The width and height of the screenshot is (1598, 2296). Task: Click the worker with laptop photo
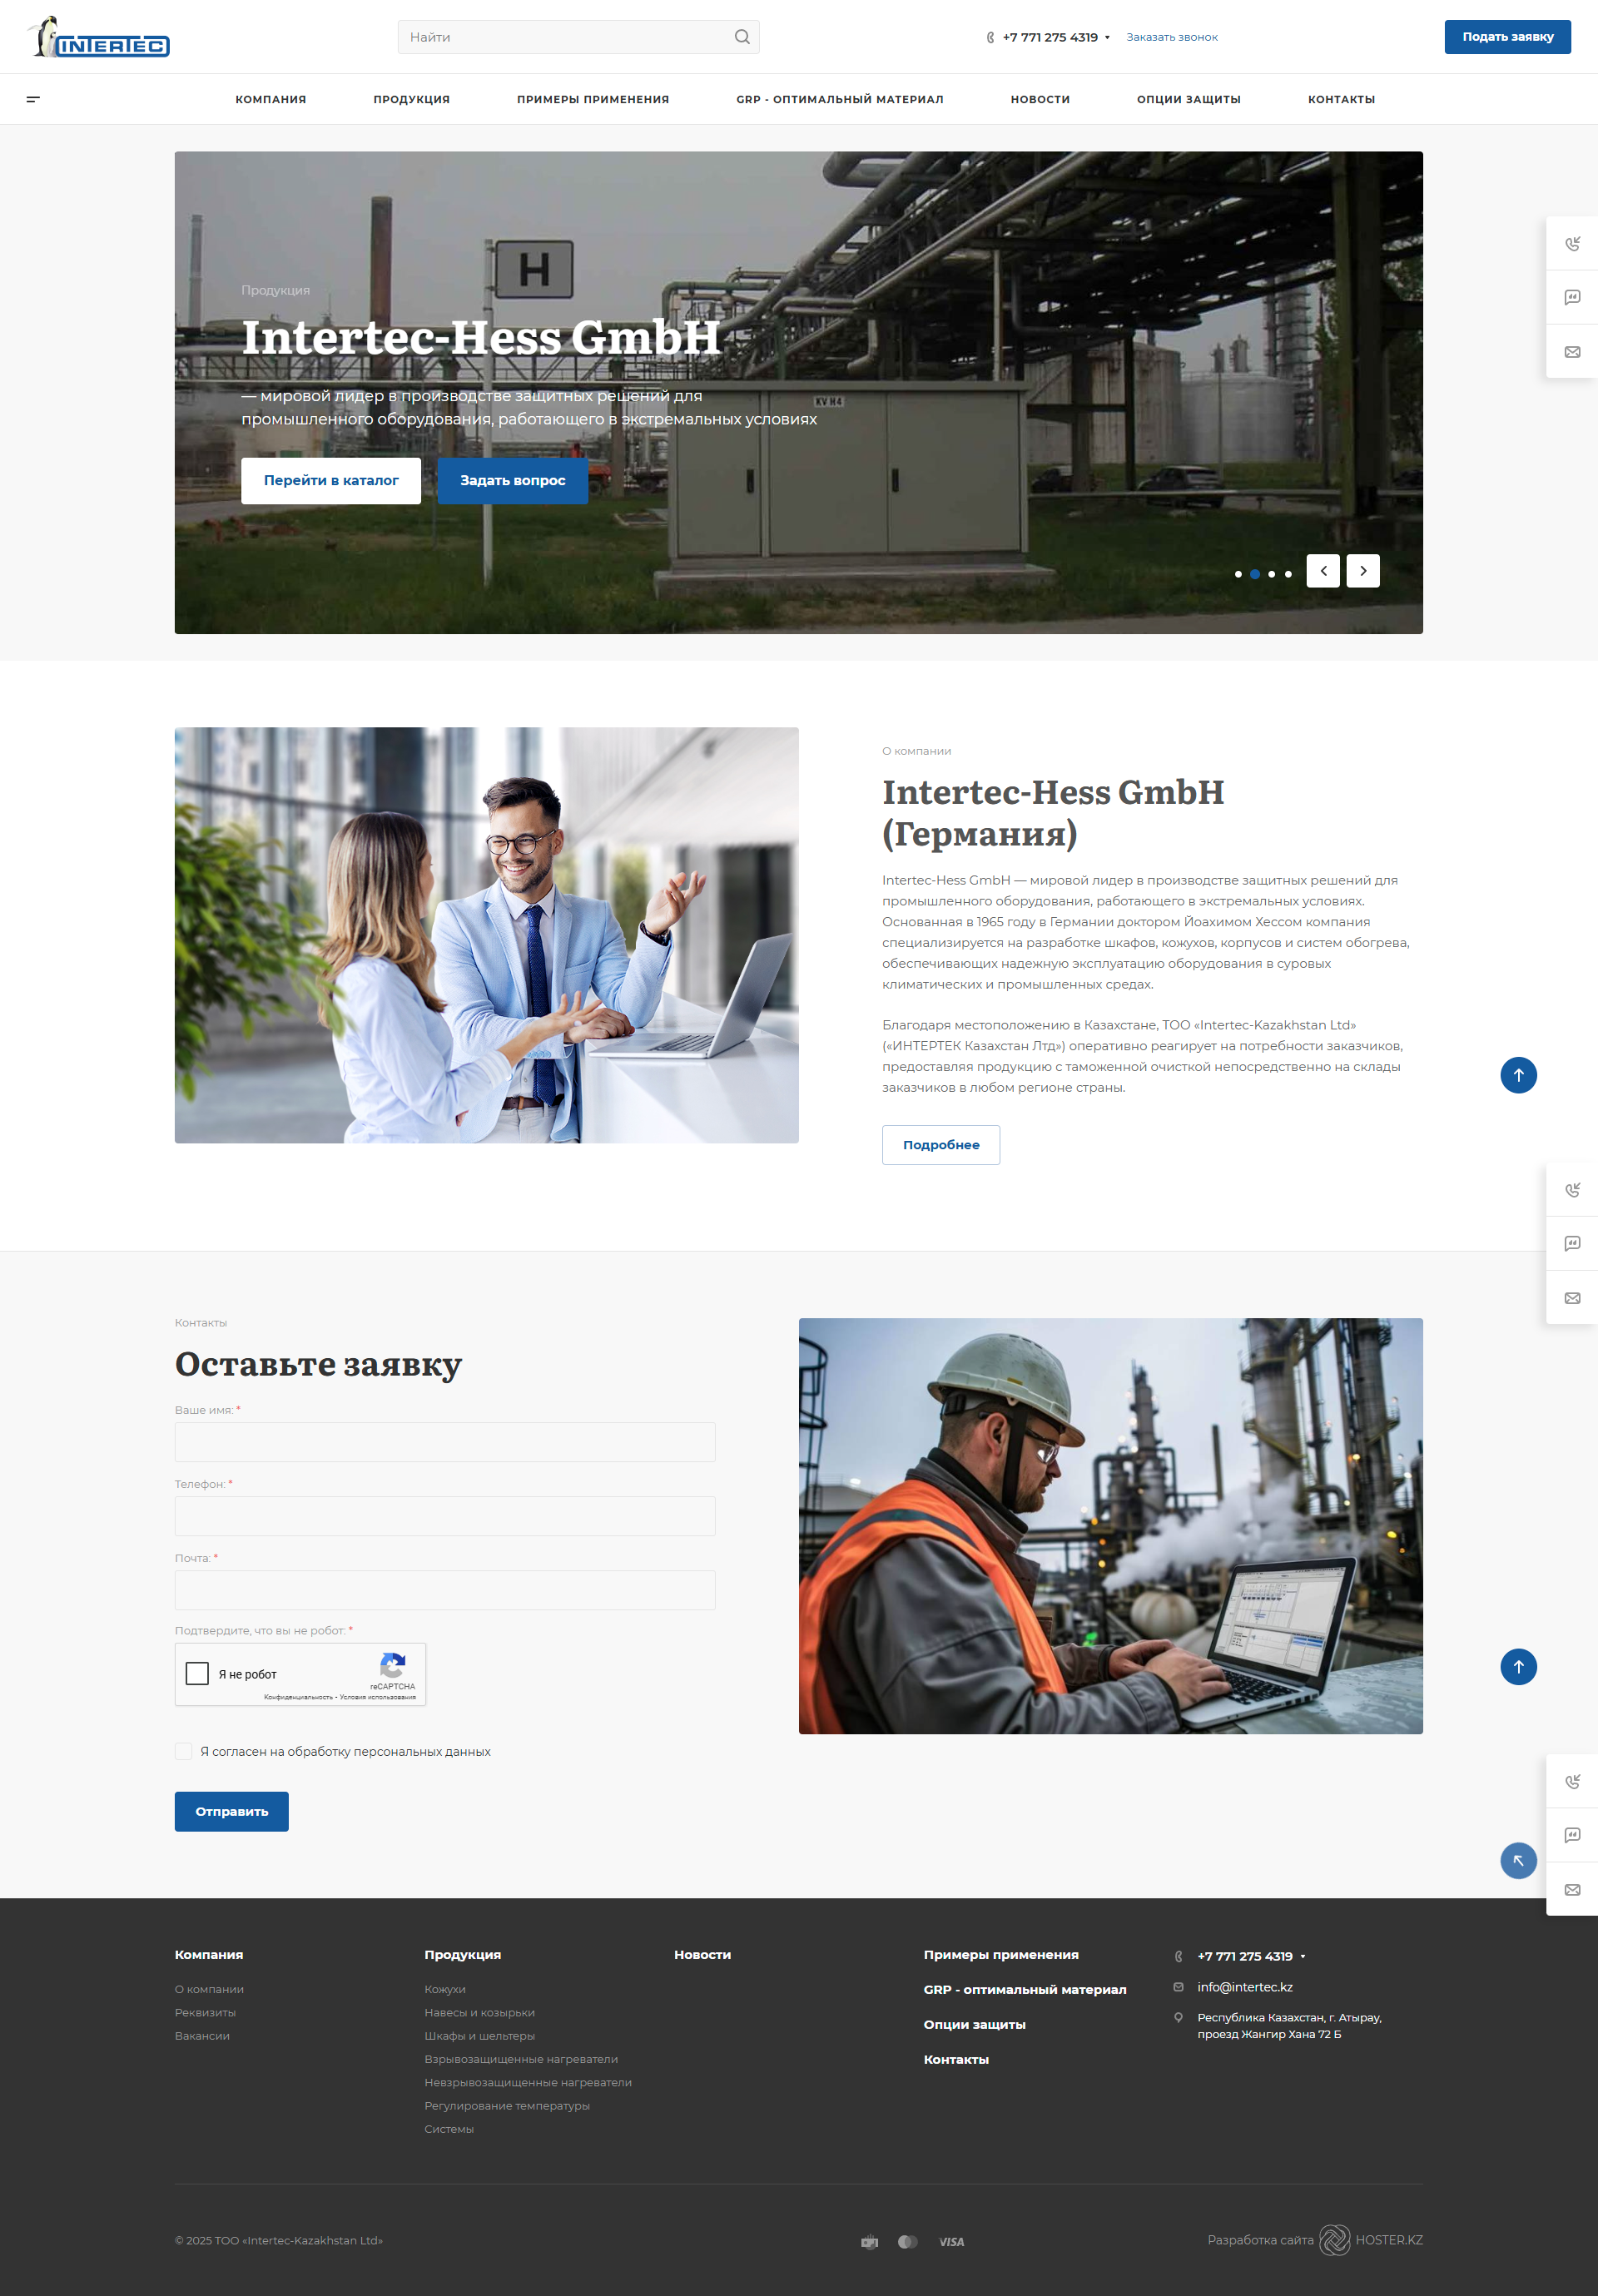1110,1526
